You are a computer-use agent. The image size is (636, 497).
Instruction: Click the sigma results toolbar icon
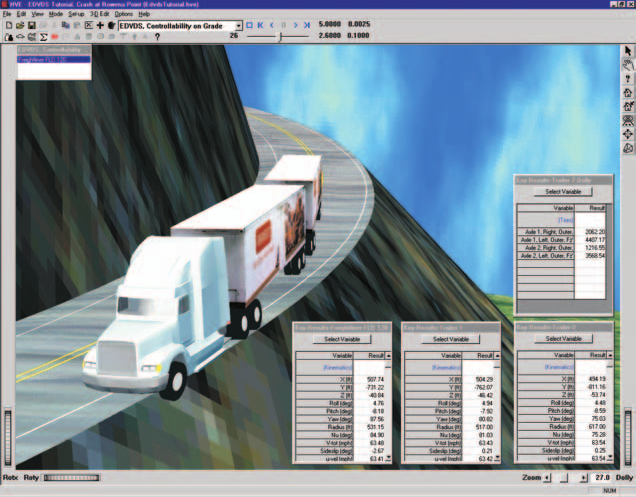[x=43, y=37]
